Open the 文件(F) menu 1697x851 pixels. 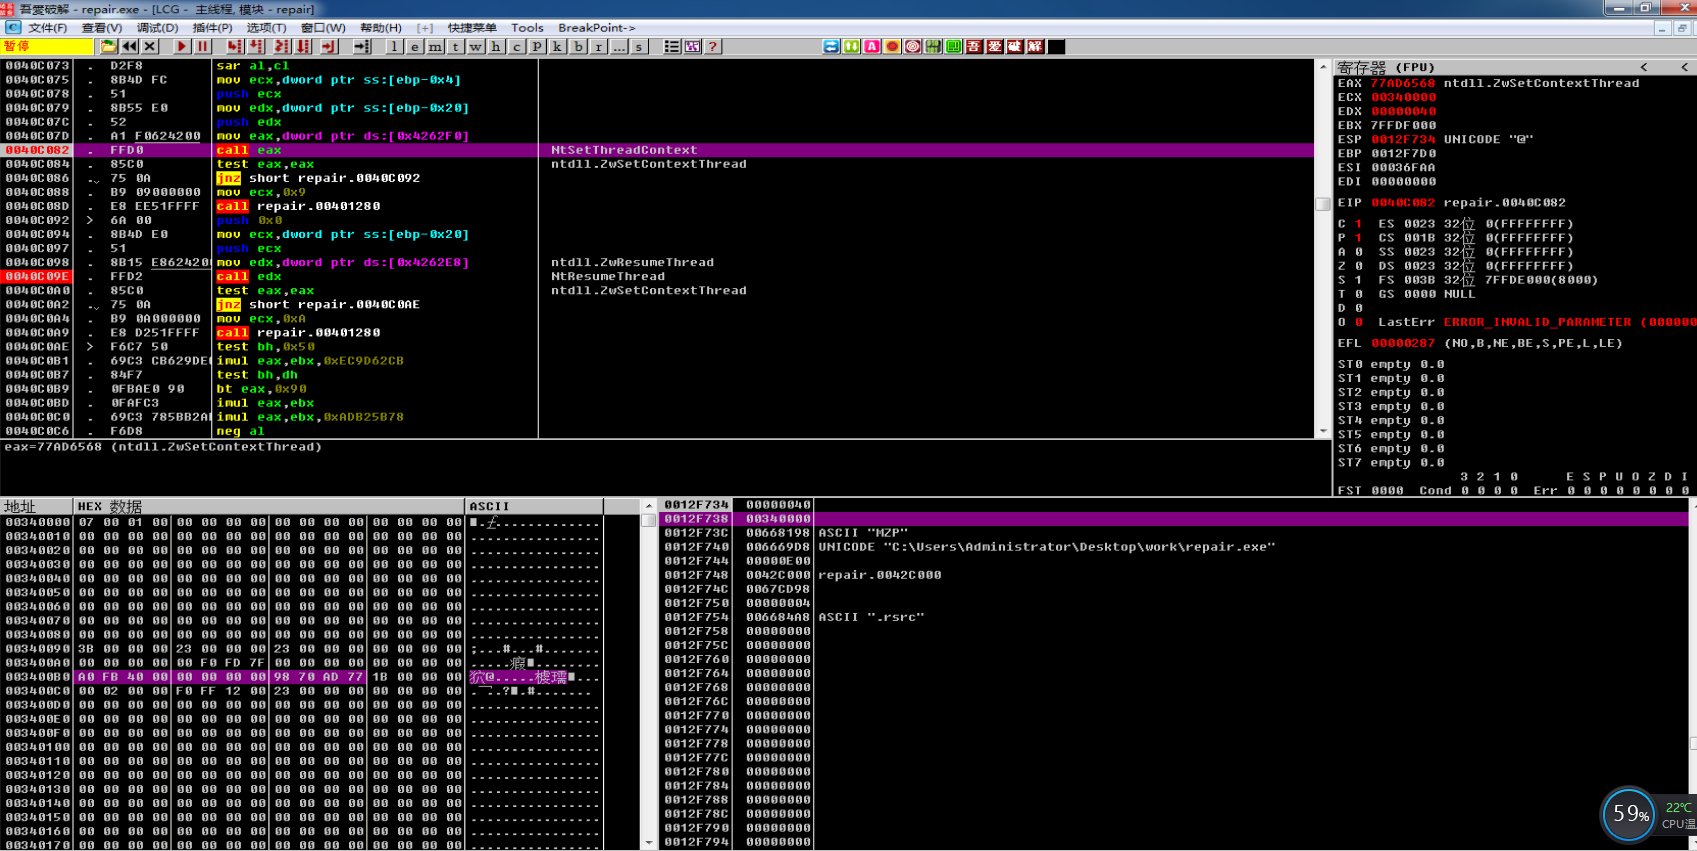[48, 28]
